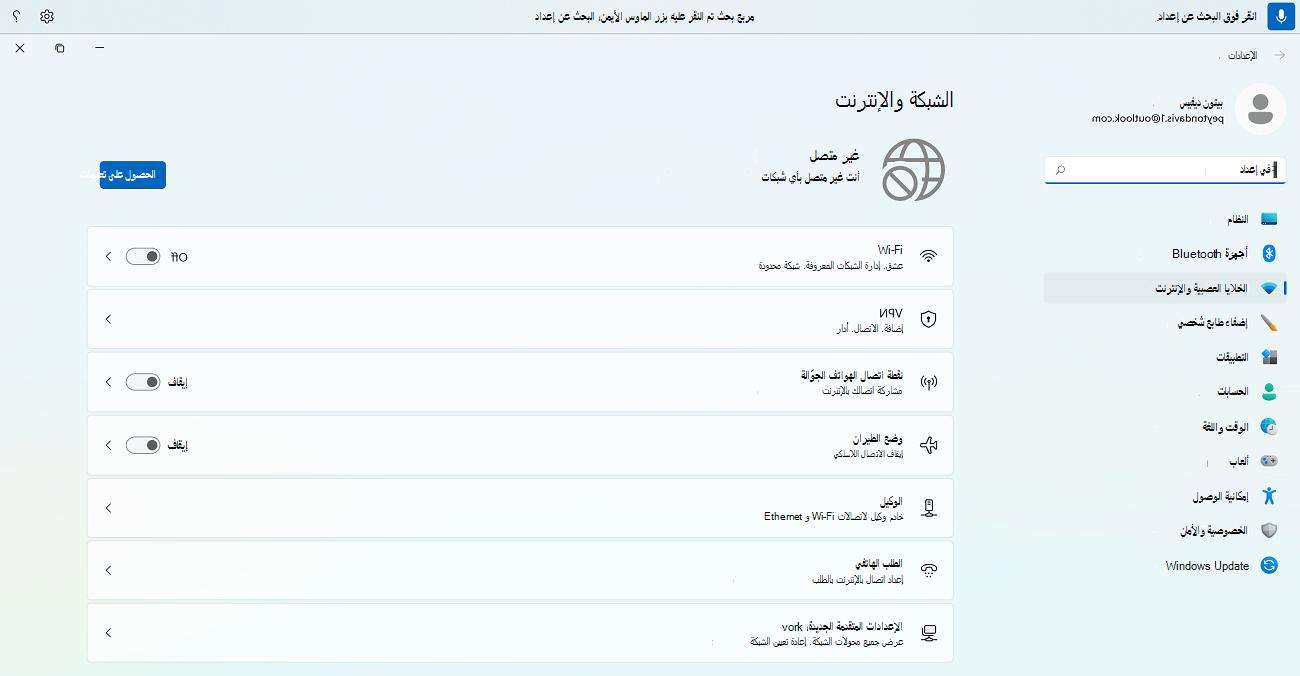This screenshot has width=1300, height=676.
Task: Expand the Wi-Fi row chevron
Action: pyautogui.click(x=108, y=257)
